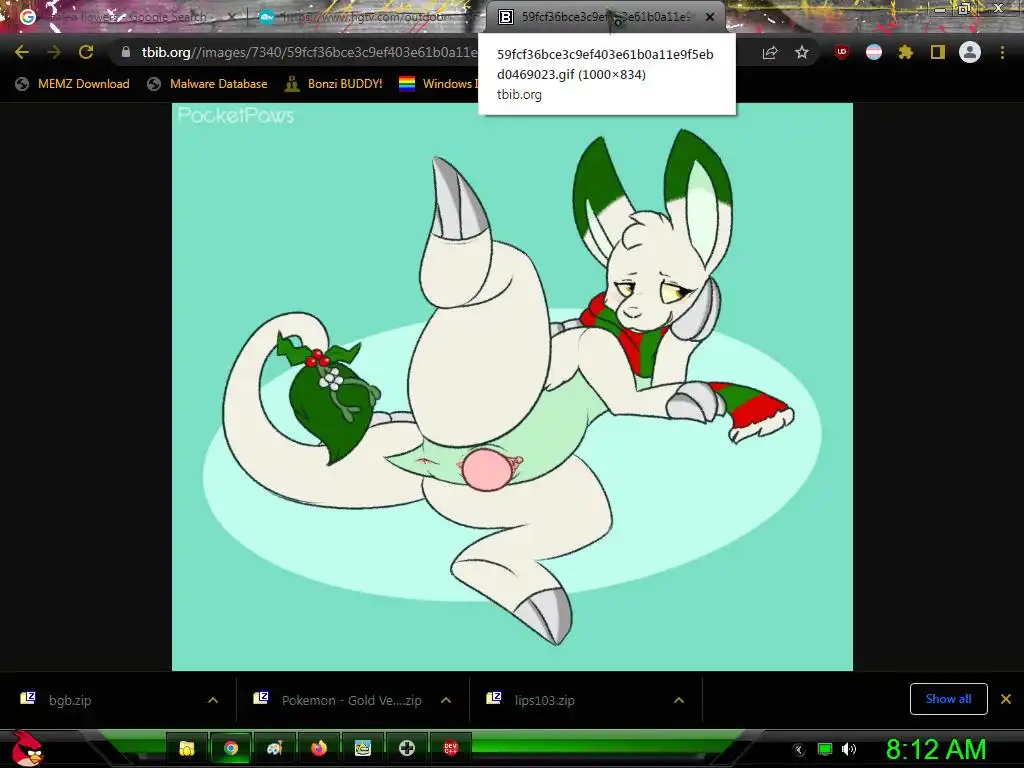Open File Explorer from the taskbar

[x=187, y=748]
